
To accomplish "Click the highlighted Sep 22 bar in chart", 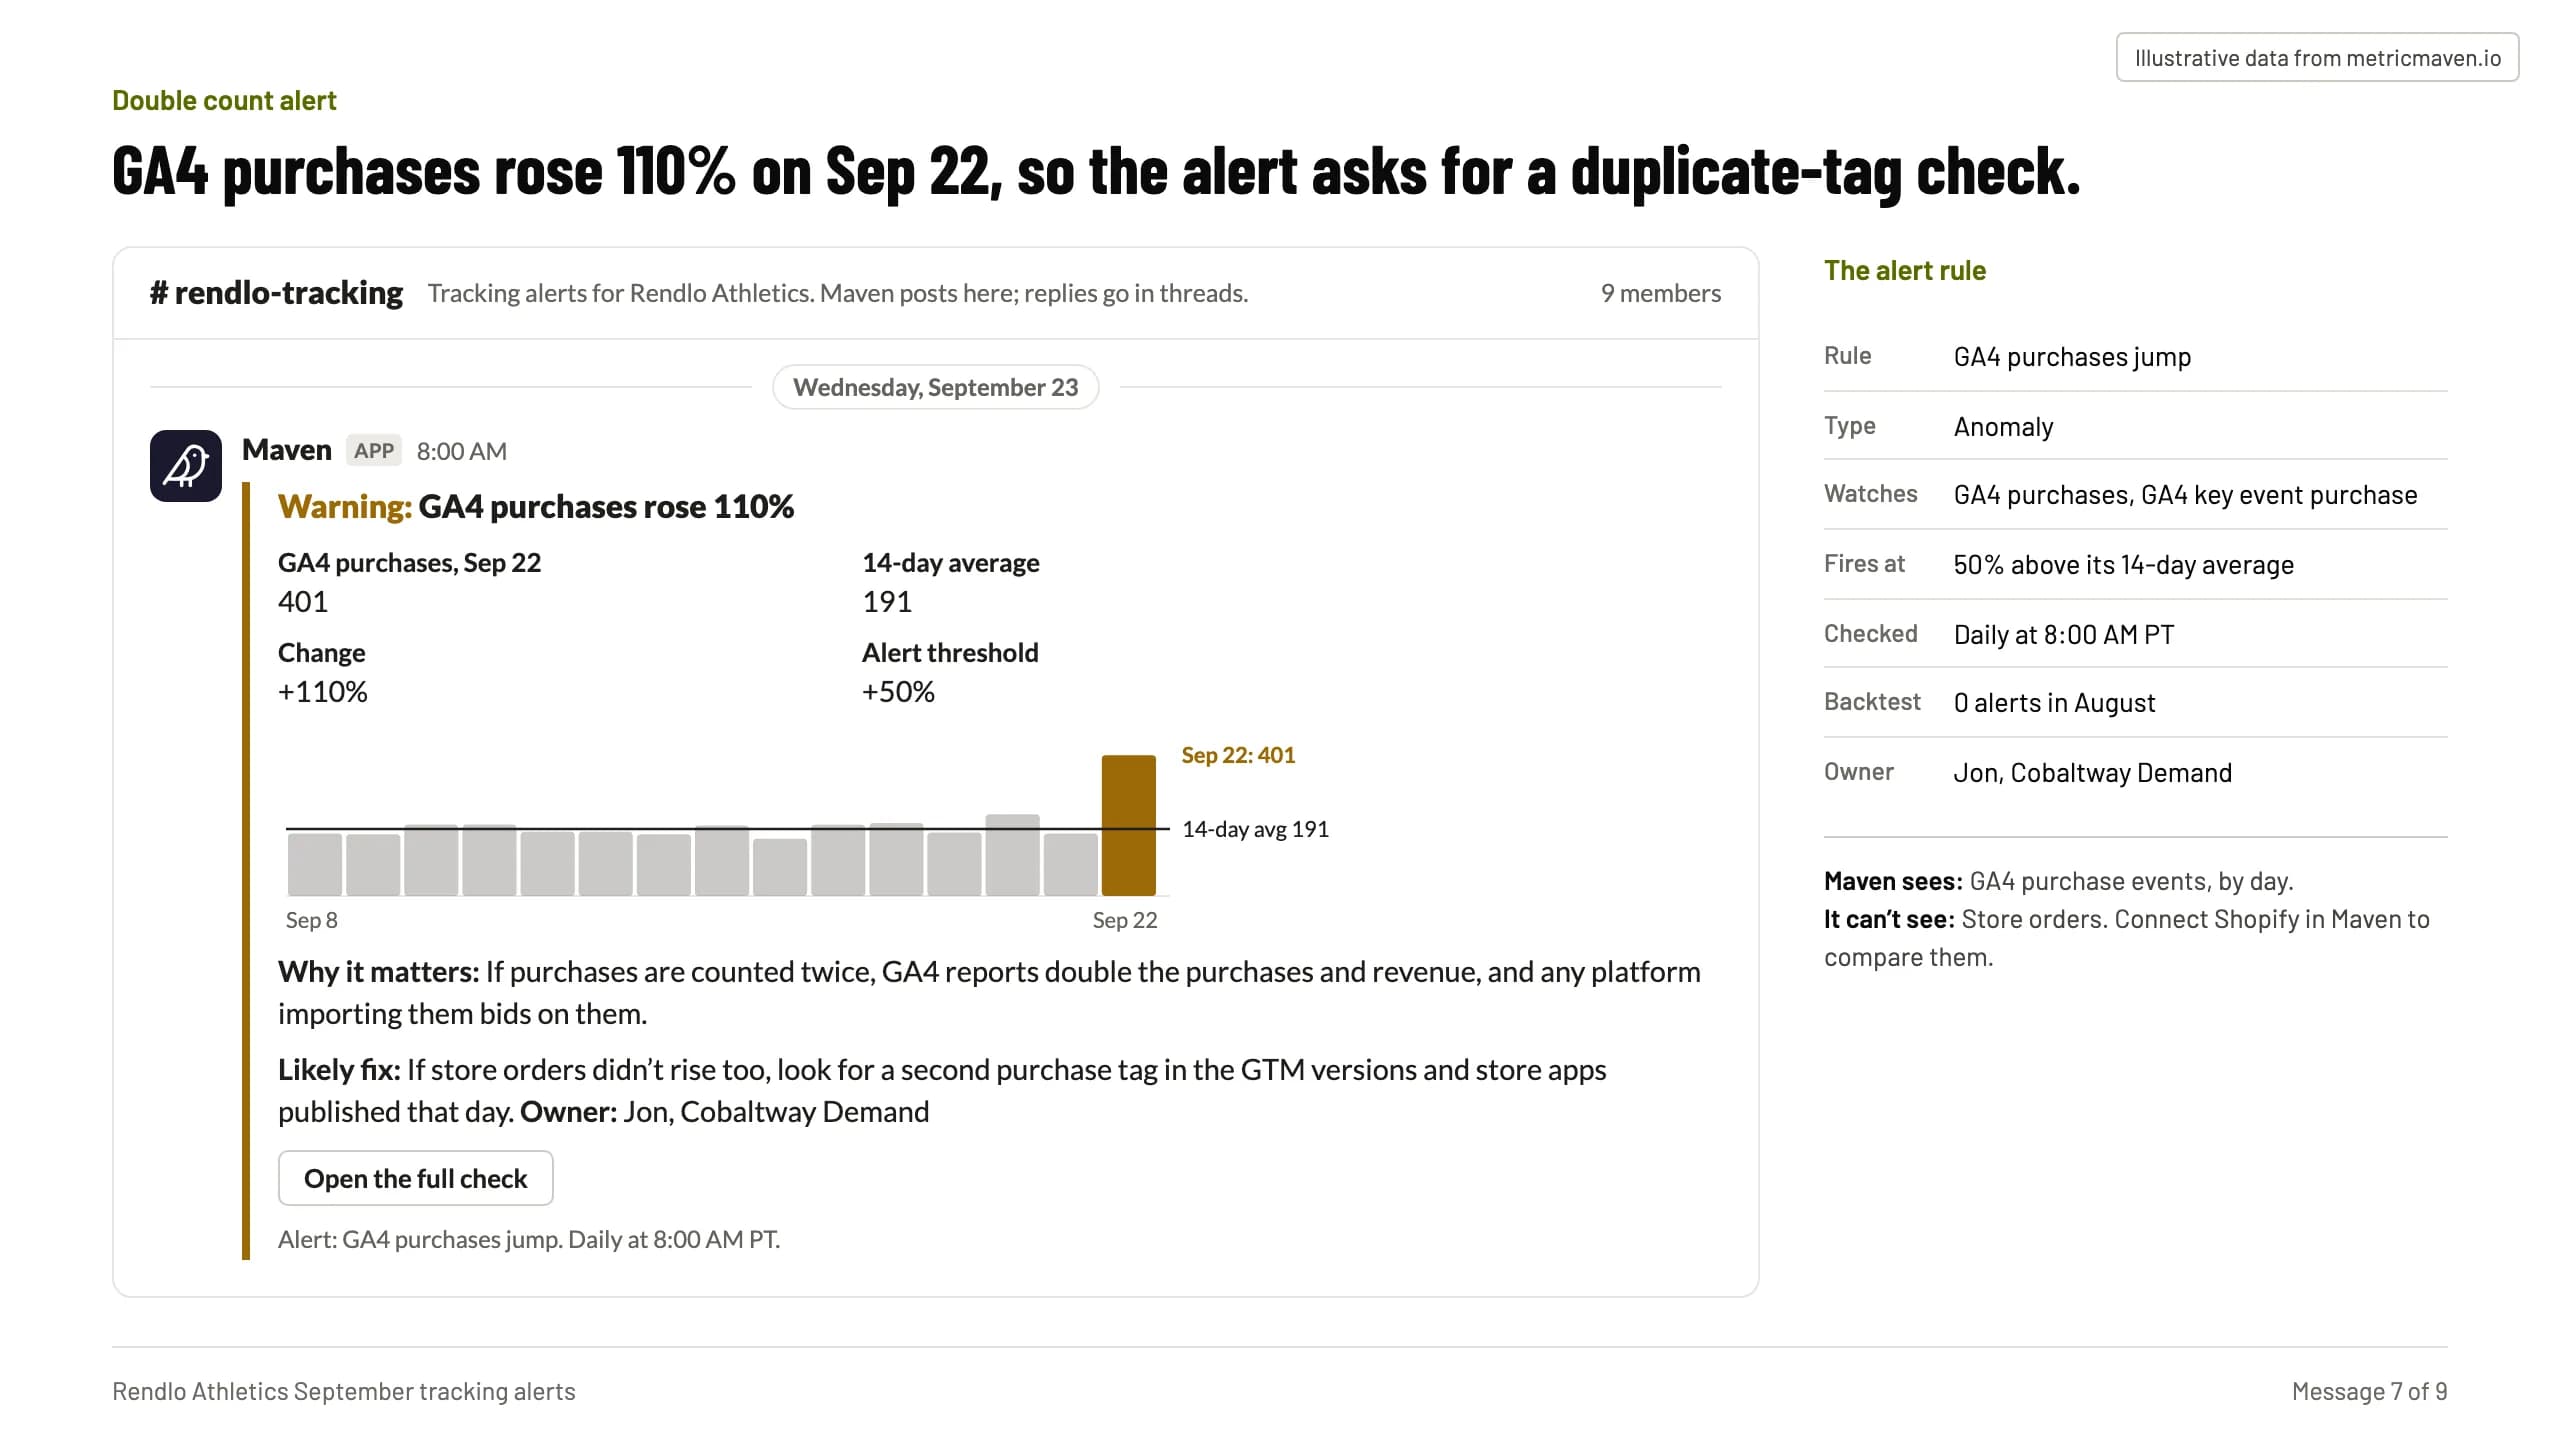I will (1128, 825).
